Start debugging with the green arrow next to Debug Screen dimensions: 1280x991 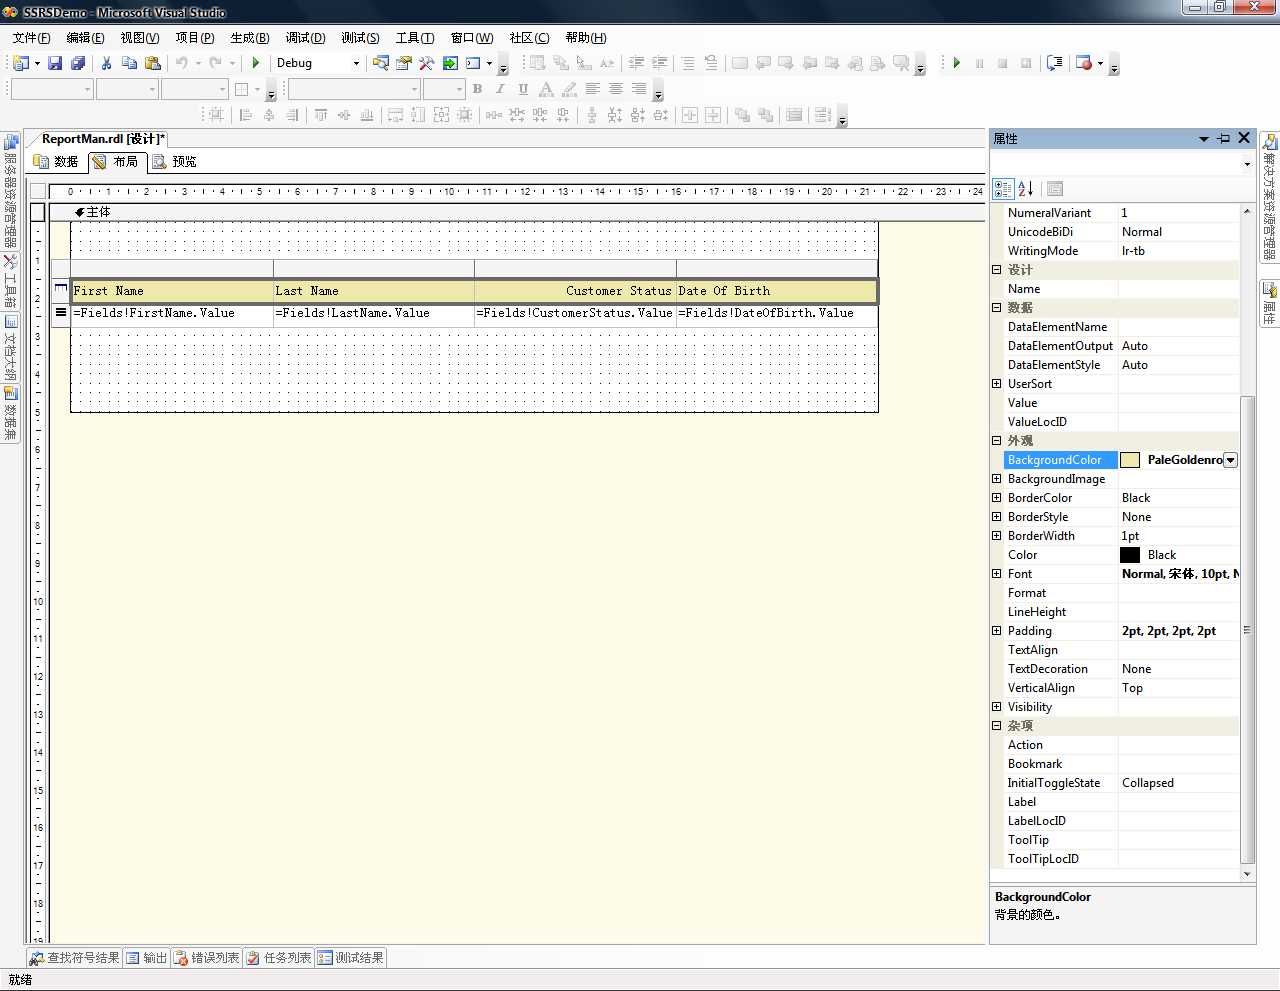[256, 63]
